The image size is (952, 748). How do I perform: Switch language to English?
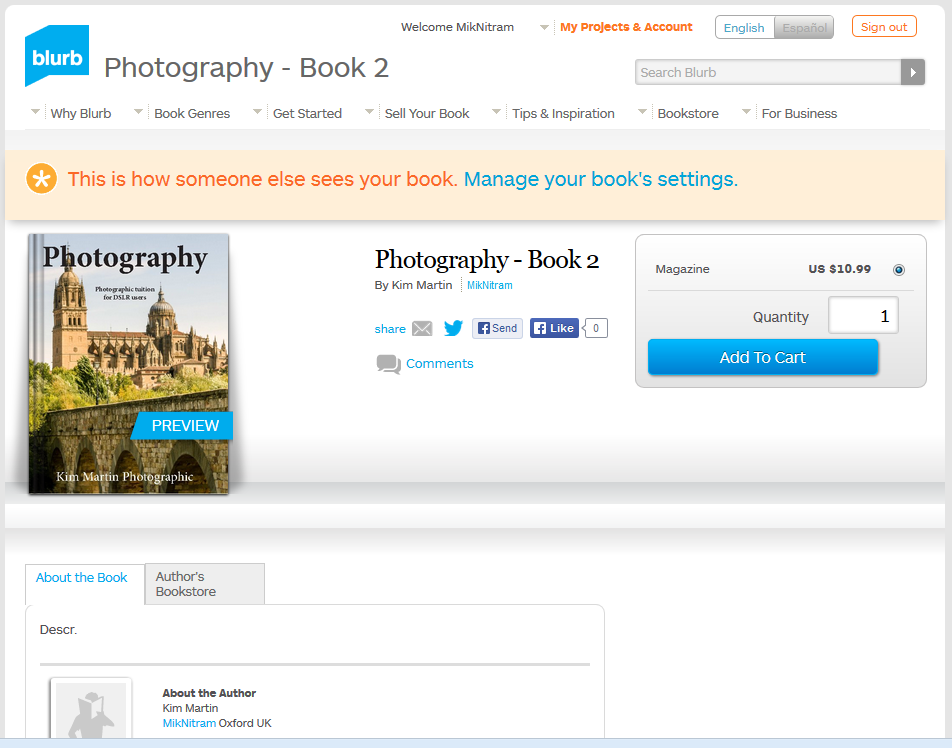744,27
